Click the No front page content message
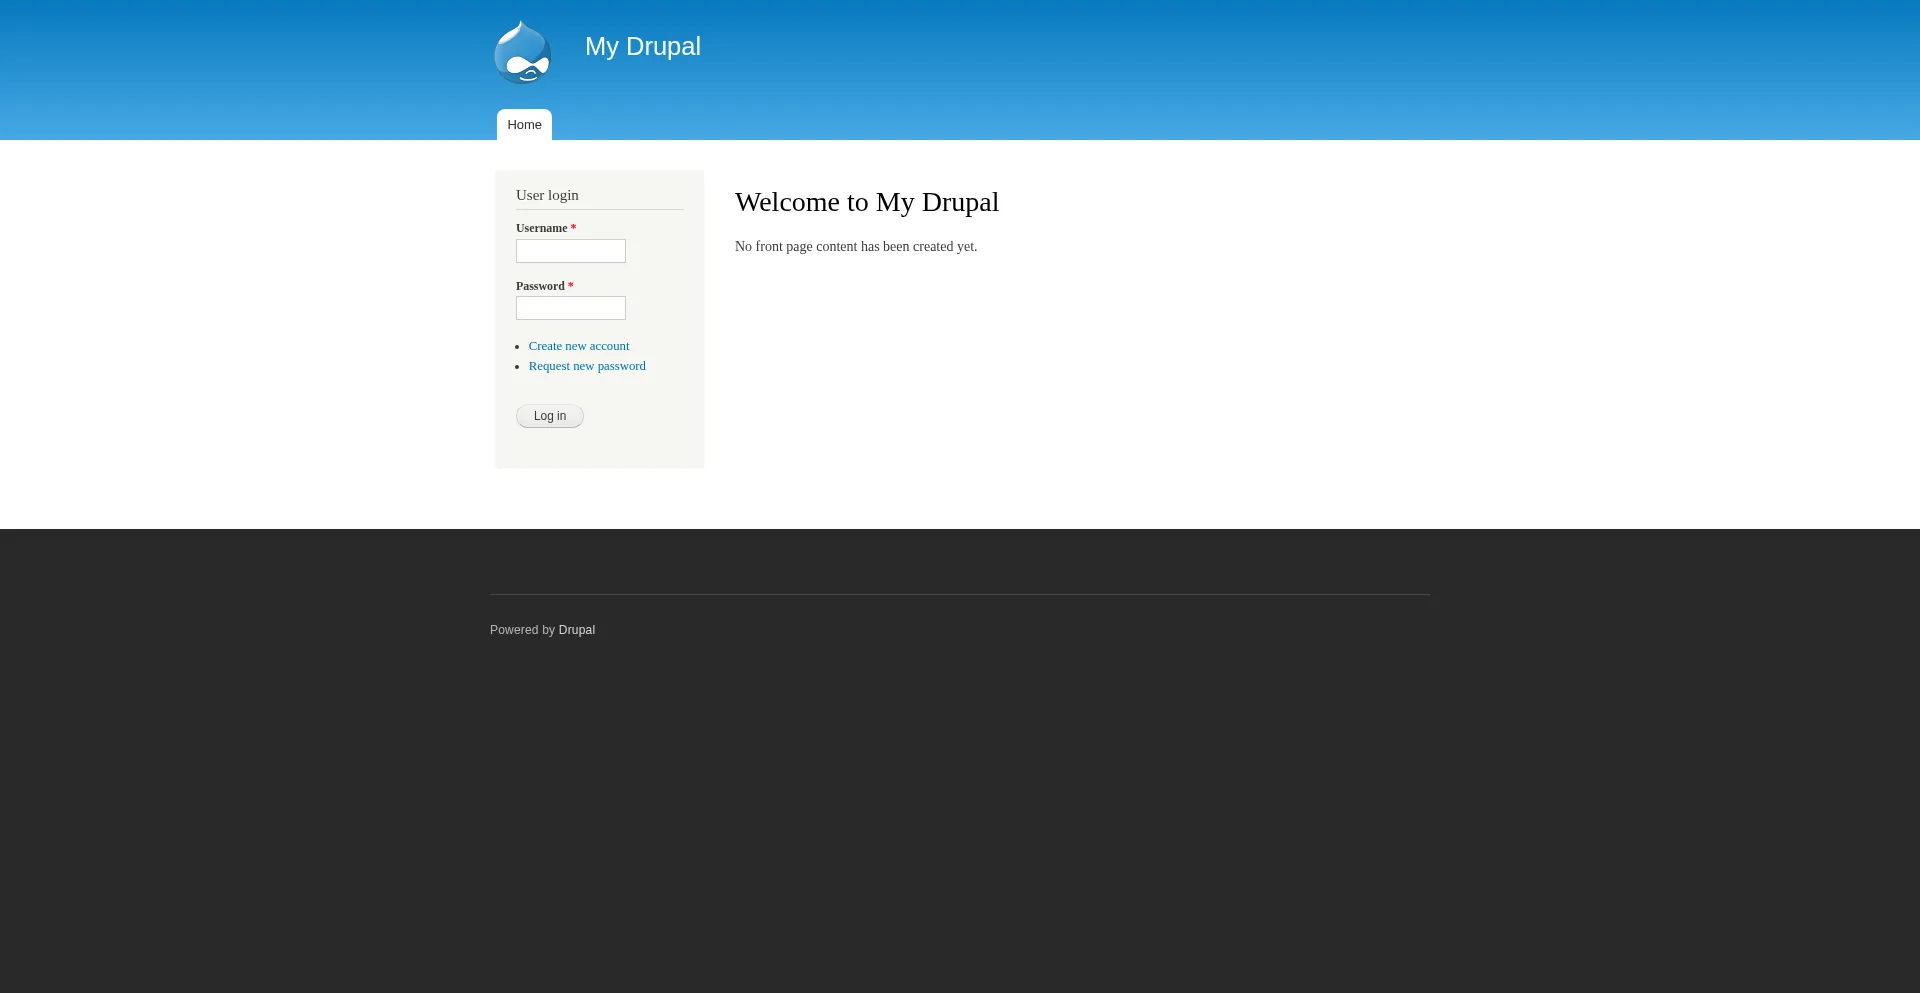 [856, 247]
